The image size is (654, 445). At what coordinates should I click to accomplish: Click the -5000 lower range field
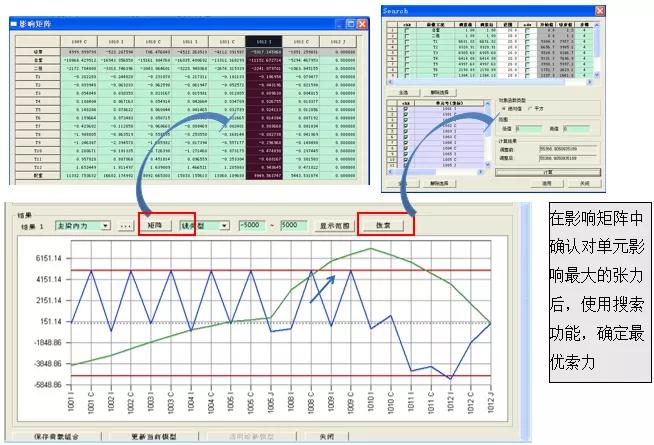pyautogui.click(x=252, y=225)
